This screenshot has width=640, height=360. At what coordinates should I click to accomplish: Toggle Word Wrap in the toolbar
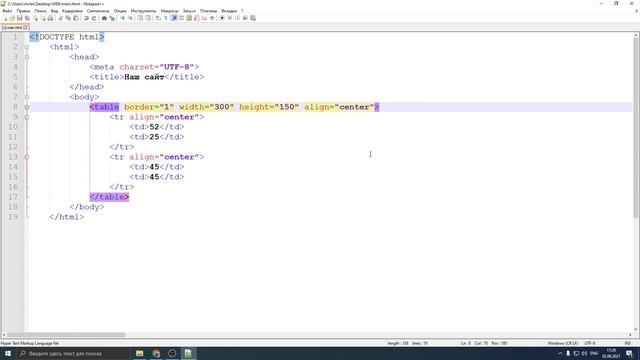coord(158,18)
